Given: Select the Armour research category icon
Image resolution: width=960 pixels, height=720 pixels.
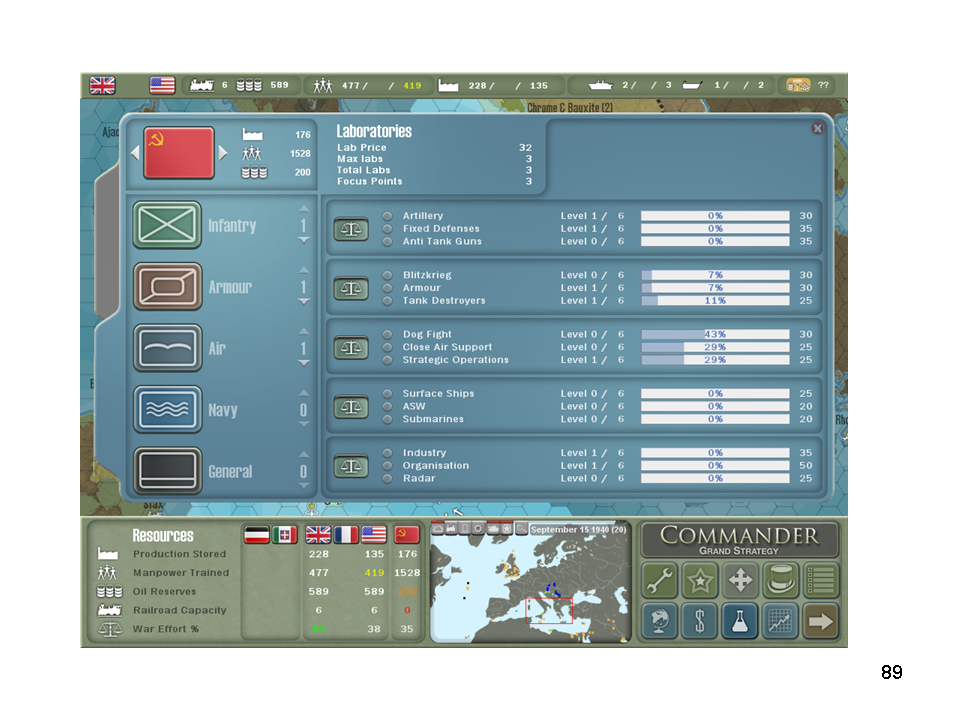Looking at the screenshot, I should [x=167, y=287].
